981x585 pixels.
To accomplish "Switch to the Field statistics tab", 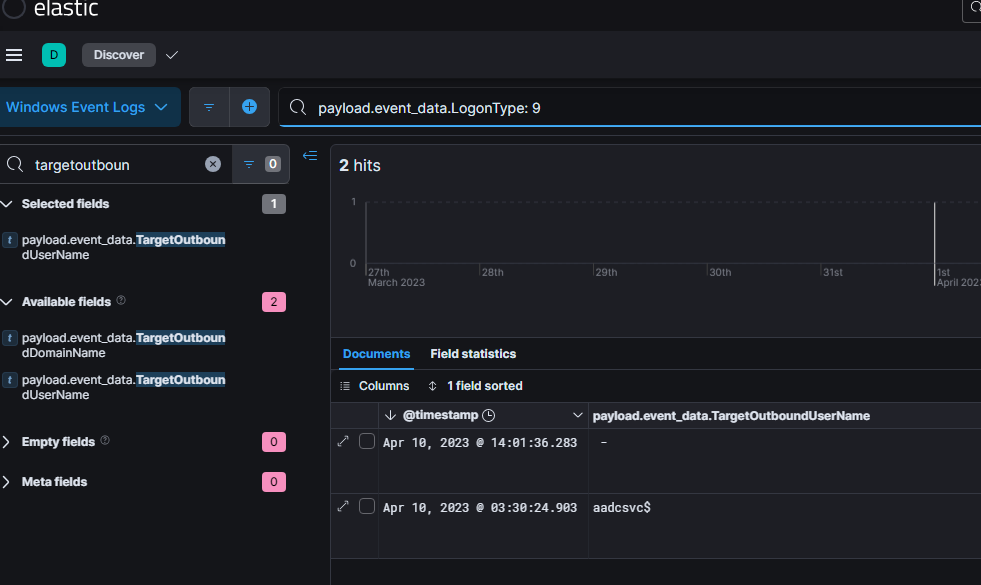I will (x=473, y=354).
